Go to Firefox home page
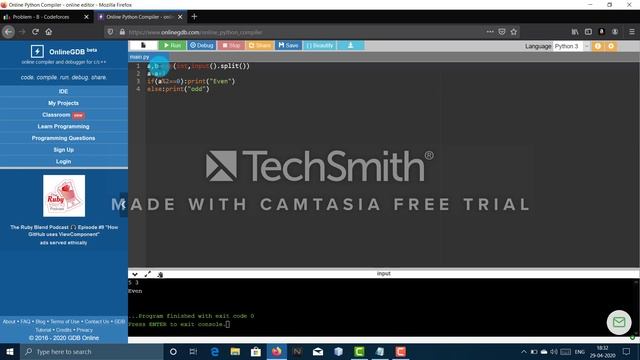640x360 pixels. pyautogui.click(x=49, y=32)
